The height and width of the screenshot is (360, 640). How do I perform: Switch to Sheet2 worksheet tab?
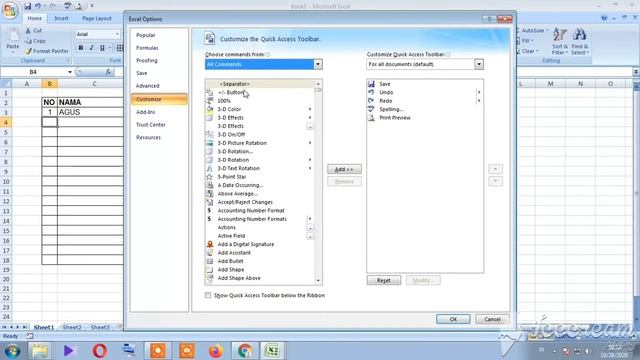click(x=72, y=327)
